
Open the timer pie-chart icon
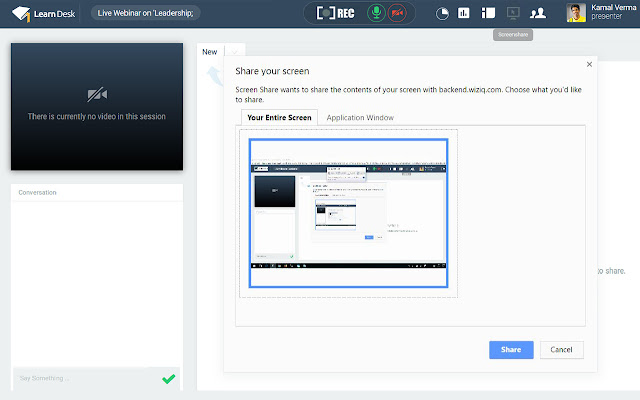pos(442,13)
